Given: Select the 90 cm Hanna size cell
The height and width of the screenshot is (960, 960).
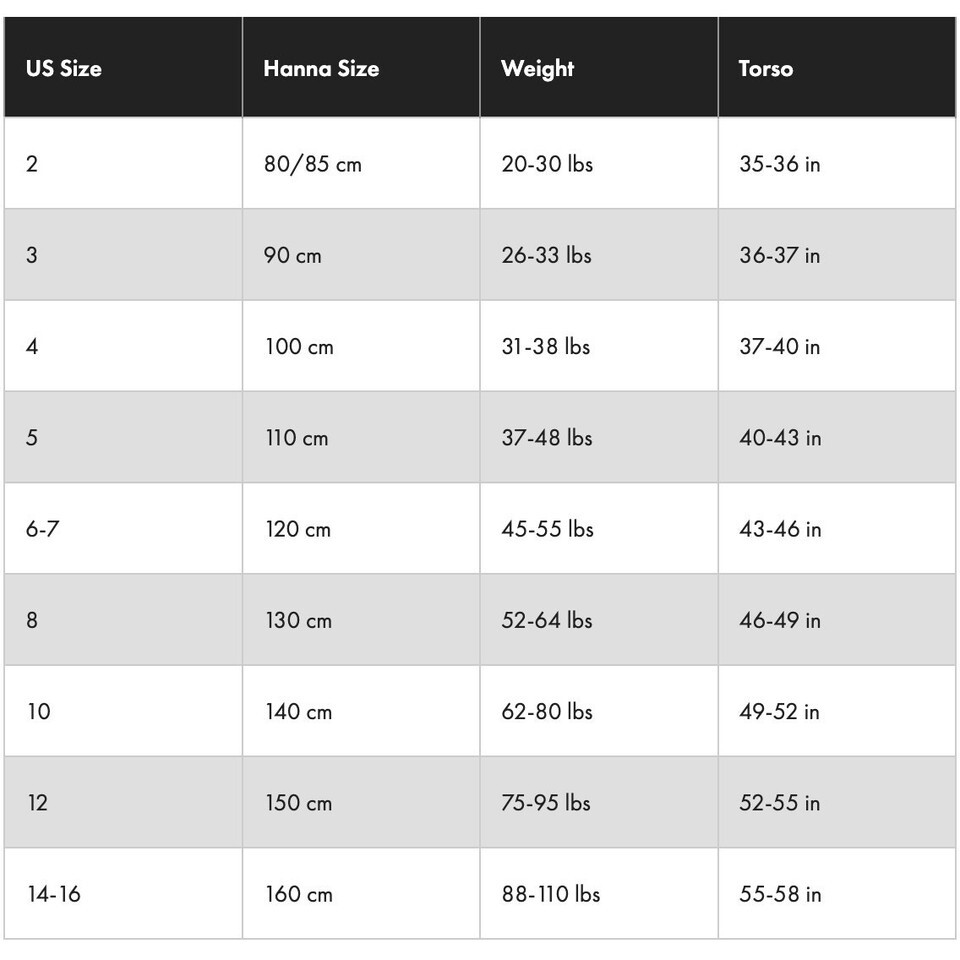Looking at the screenshot, I should [x=293, y=255].
